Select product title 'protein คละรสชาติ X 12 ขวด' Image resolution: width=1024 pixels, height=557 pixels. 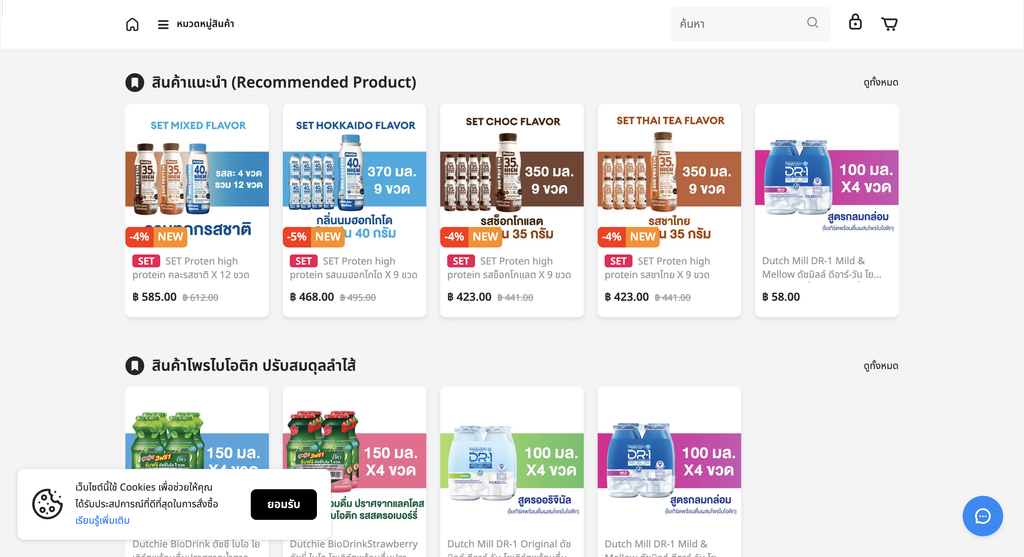click(191, 275)
